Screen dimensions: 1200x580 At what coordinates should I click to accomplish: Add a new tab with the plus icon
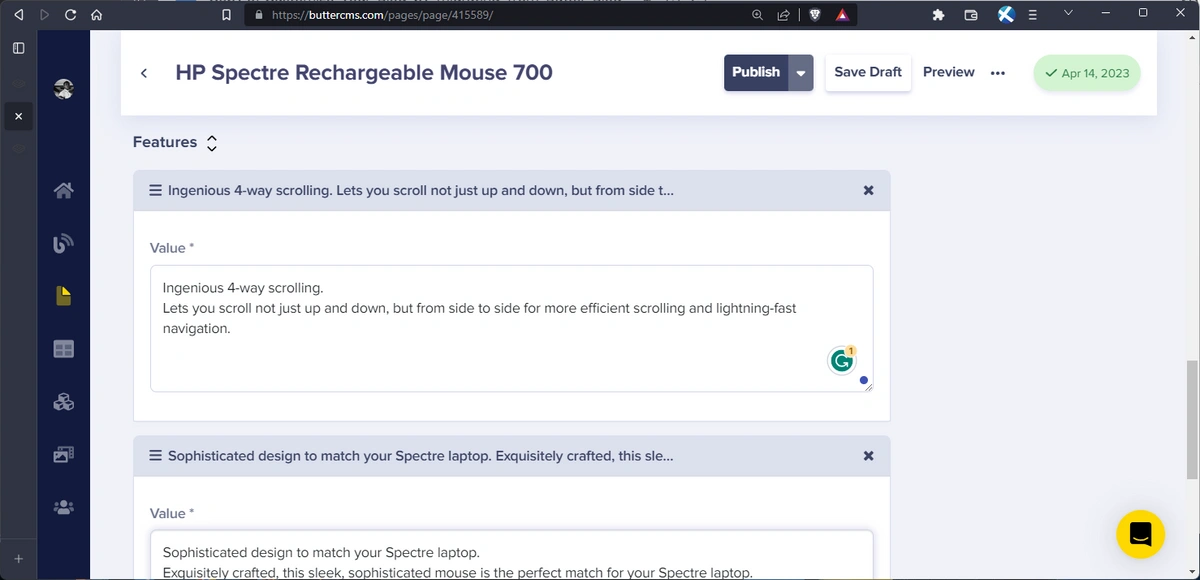pyautogui.click(x=19, y=558)
